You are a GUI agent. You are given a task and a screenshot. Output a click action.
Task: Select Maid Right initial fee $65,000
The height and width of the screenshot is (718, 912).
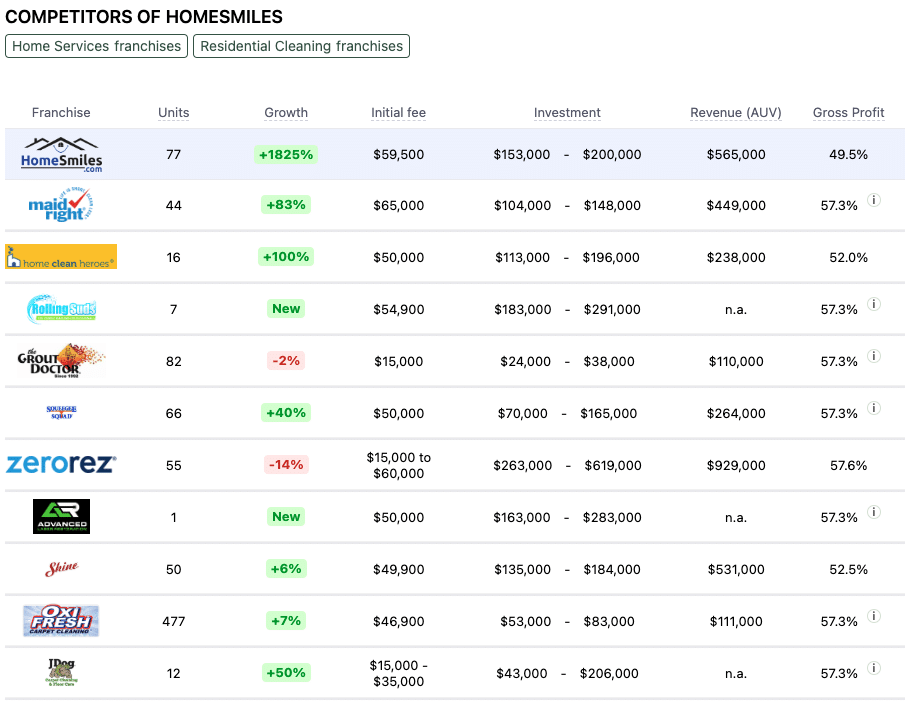[x=398, y=205]
